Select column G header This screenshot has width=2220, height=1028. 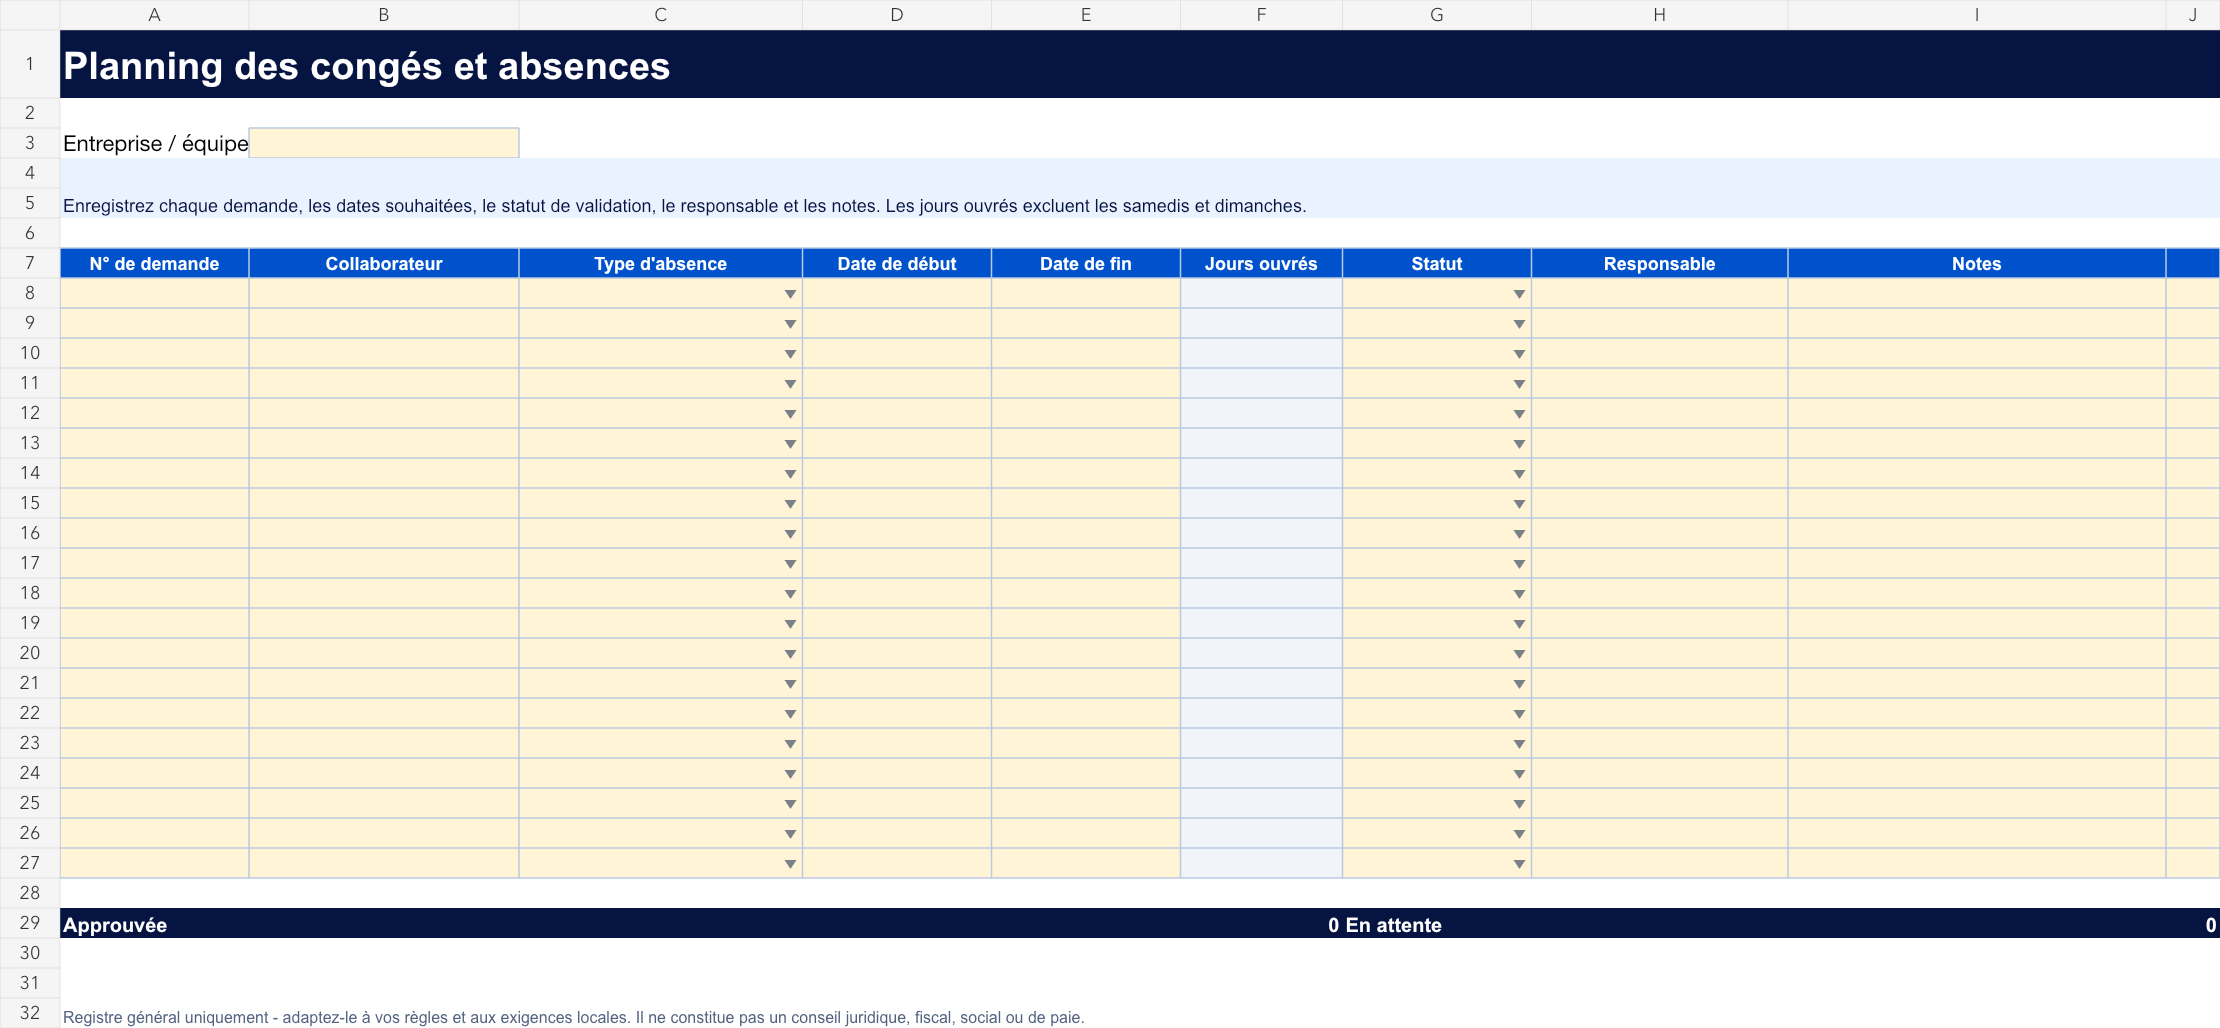(1437, 15)
